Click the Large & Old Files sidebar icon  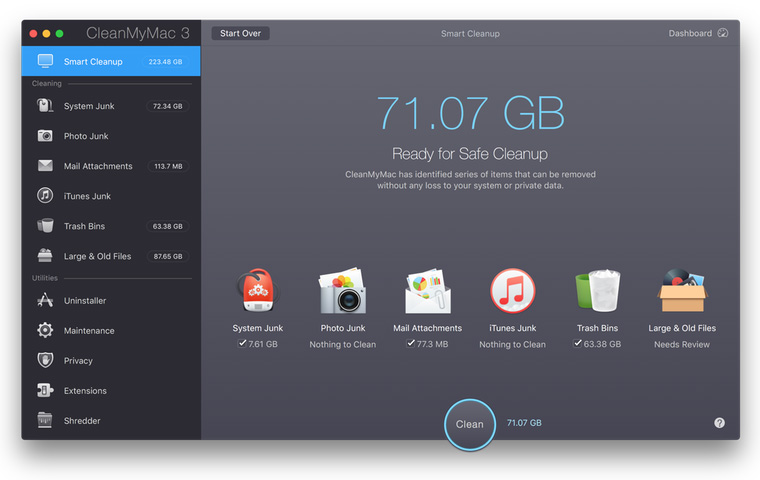coord(45,256)
